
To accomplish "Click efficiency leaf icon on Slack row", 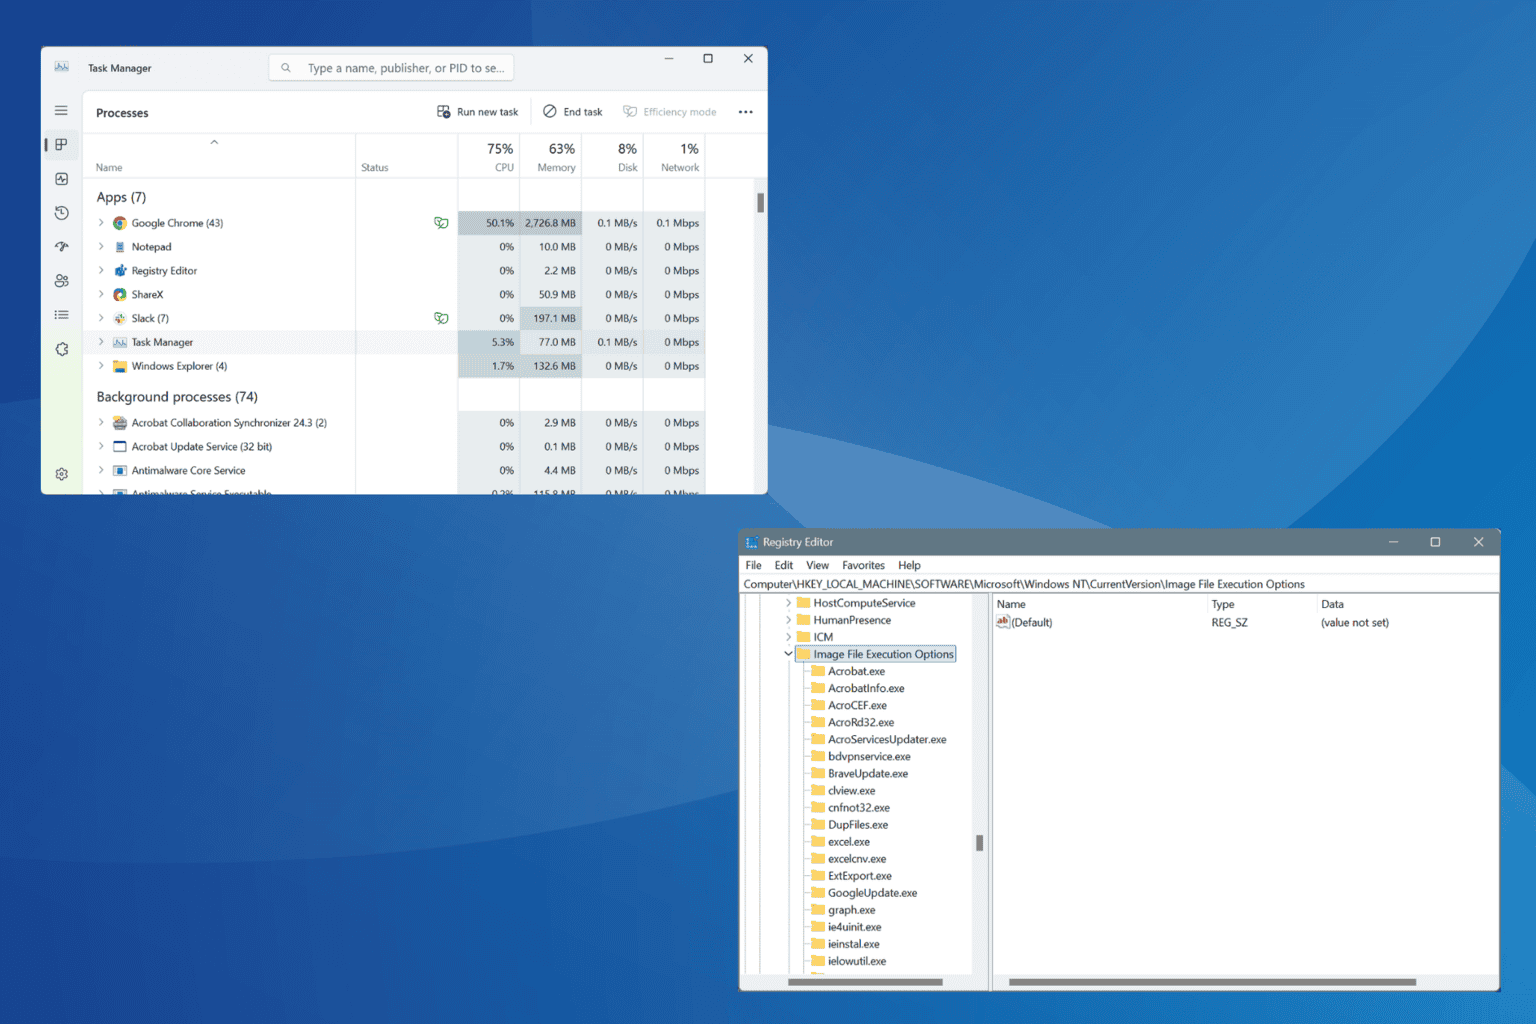I will click(441, 318).
